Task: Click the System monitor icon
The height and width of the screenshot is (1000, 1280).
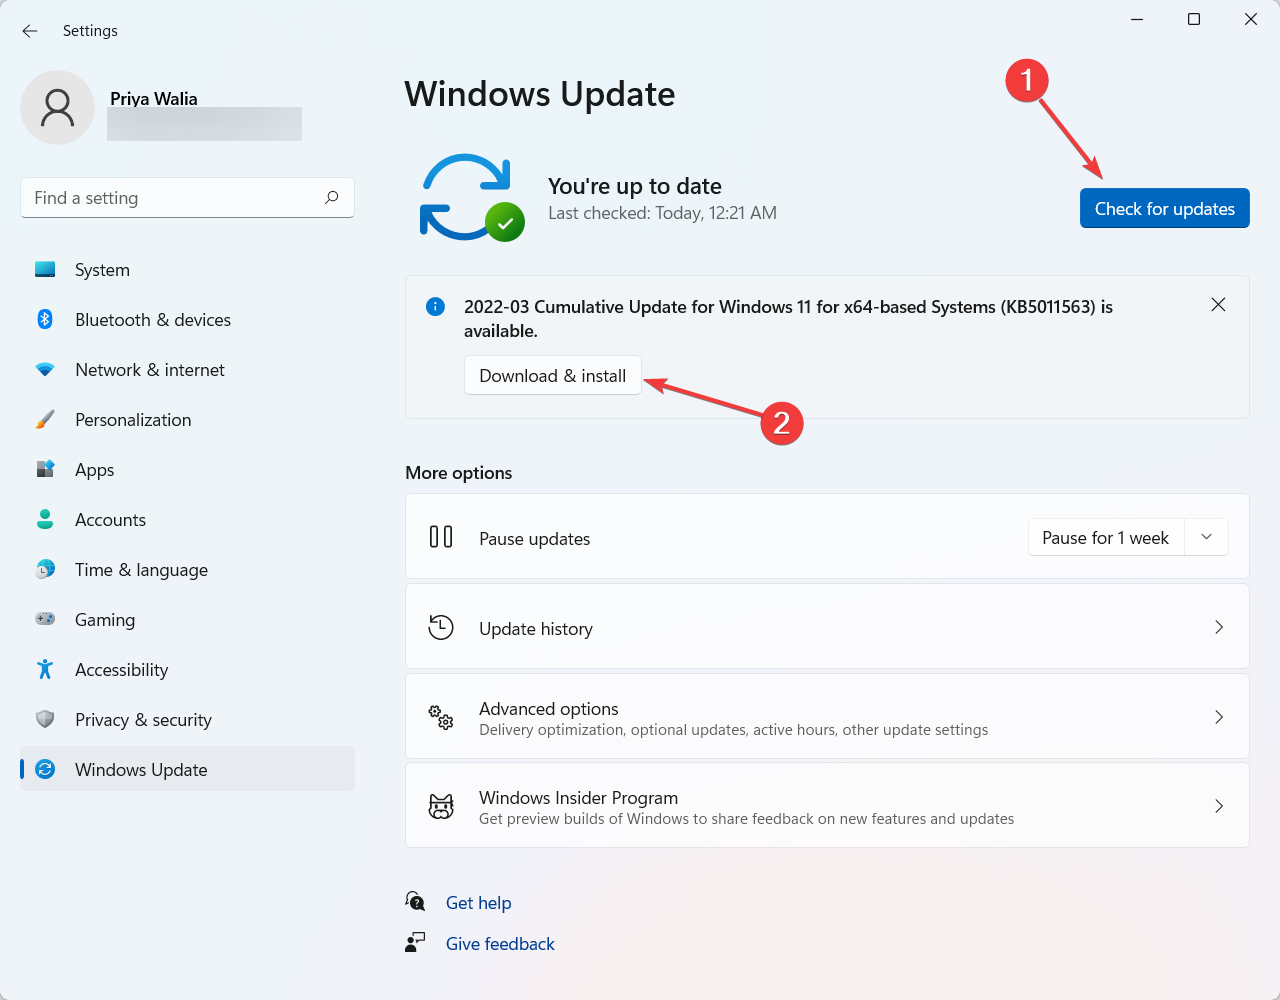Action: pos(45,269)
